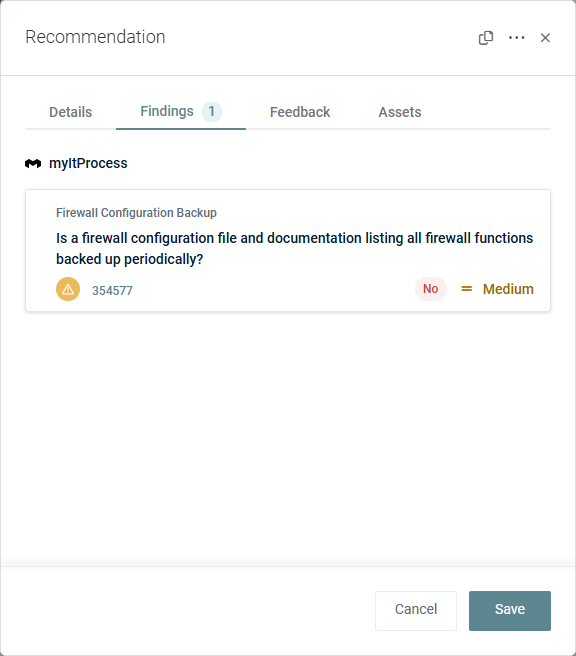The image size is (576, 656).
Task: Click the Cancel button
Action: click(x=416, y=610)
